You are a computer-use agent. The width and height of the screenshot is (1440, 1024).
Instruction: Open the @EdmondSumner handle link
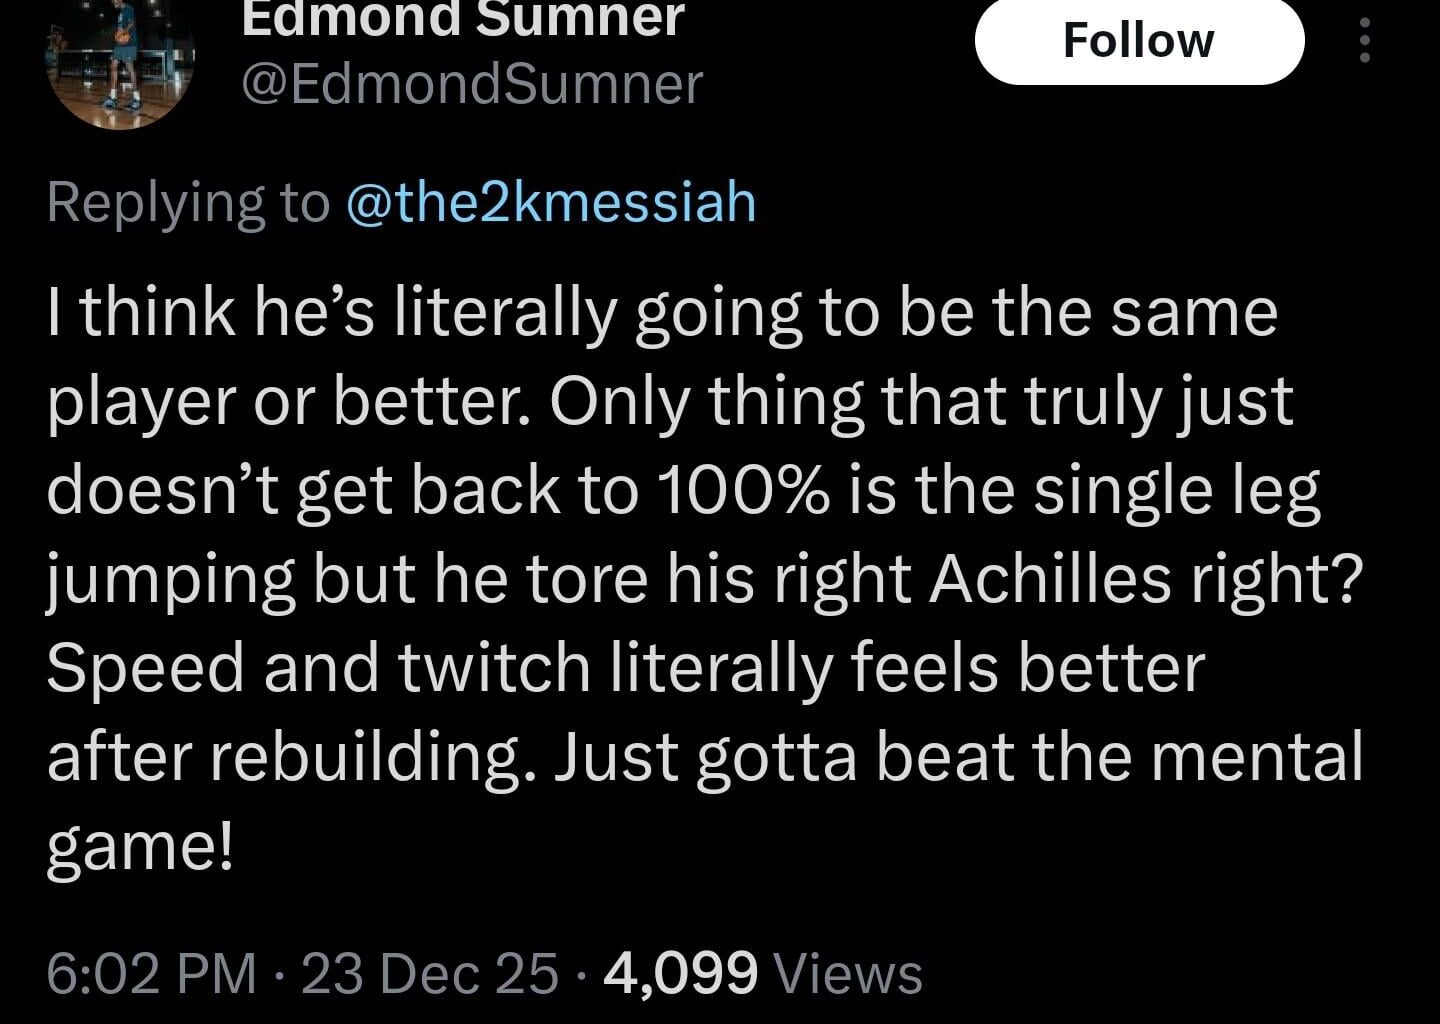[x=473, y=84]
